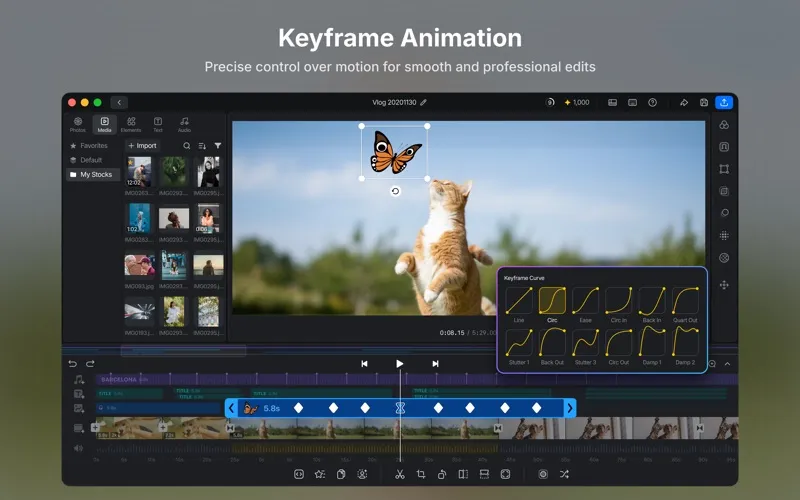Select the Crop tool
The width and height of the screenshot is (800, 500).
(421, 474)
